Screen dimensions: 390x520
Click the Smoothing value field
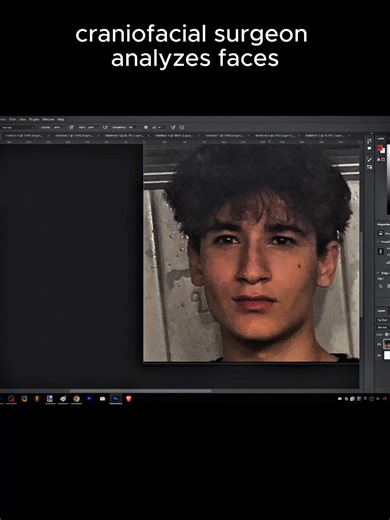[131, 128]
